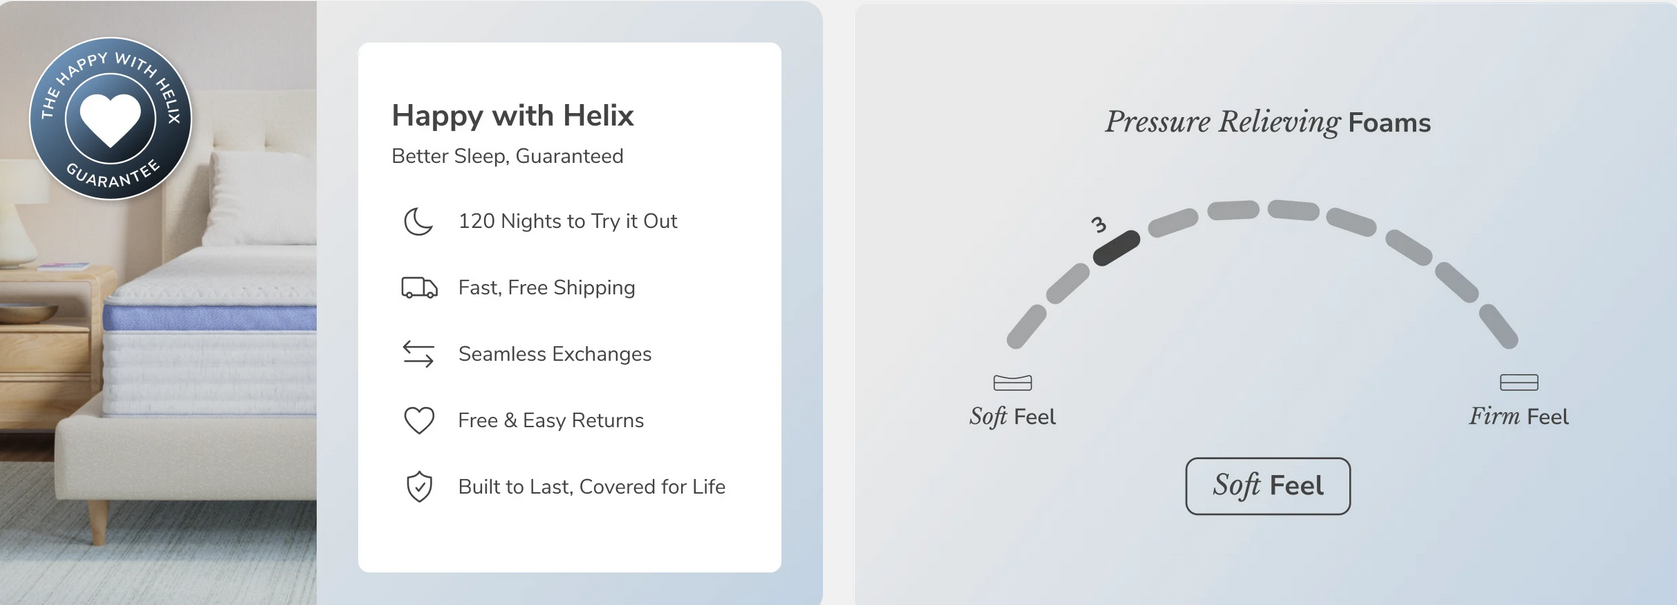The width and height of the screenshot is (1677, 605).
Task: Click the crescent moon icon
Action: click(418, 221)
